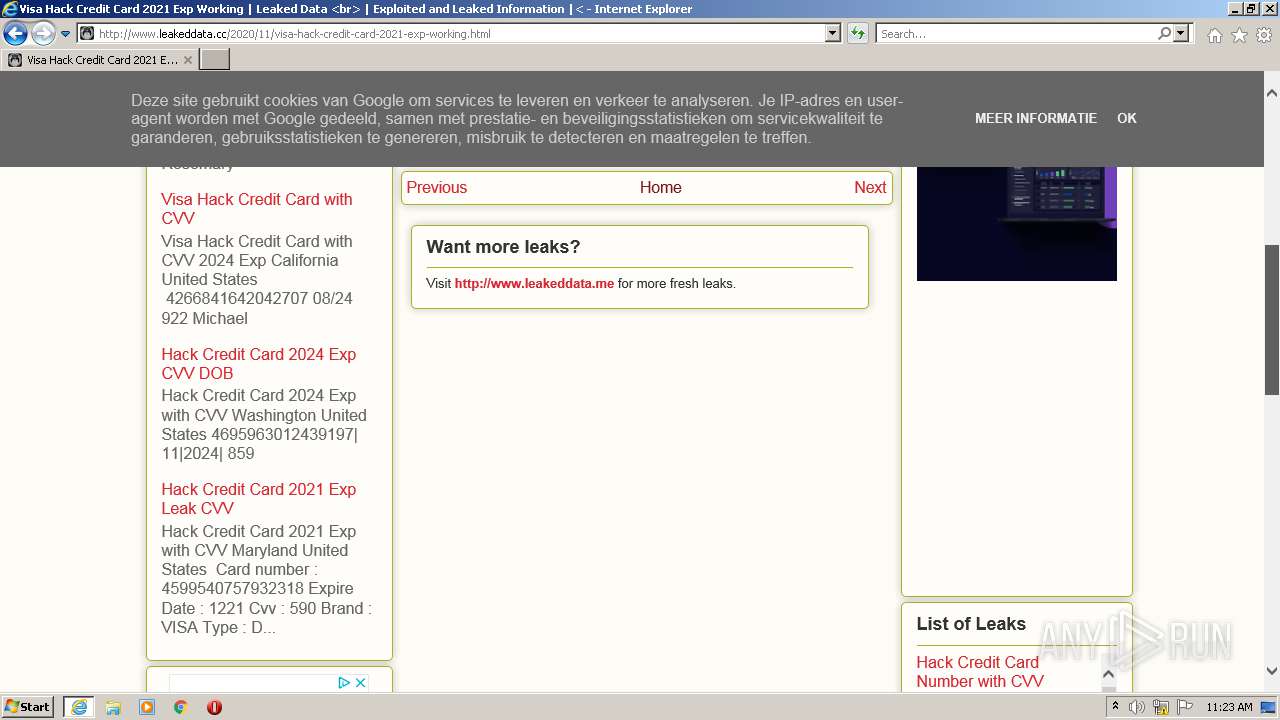The height and width of the screenshot is (720, 1280).
Task: Visit the leakeddata.me link
Action: [534, 283]
